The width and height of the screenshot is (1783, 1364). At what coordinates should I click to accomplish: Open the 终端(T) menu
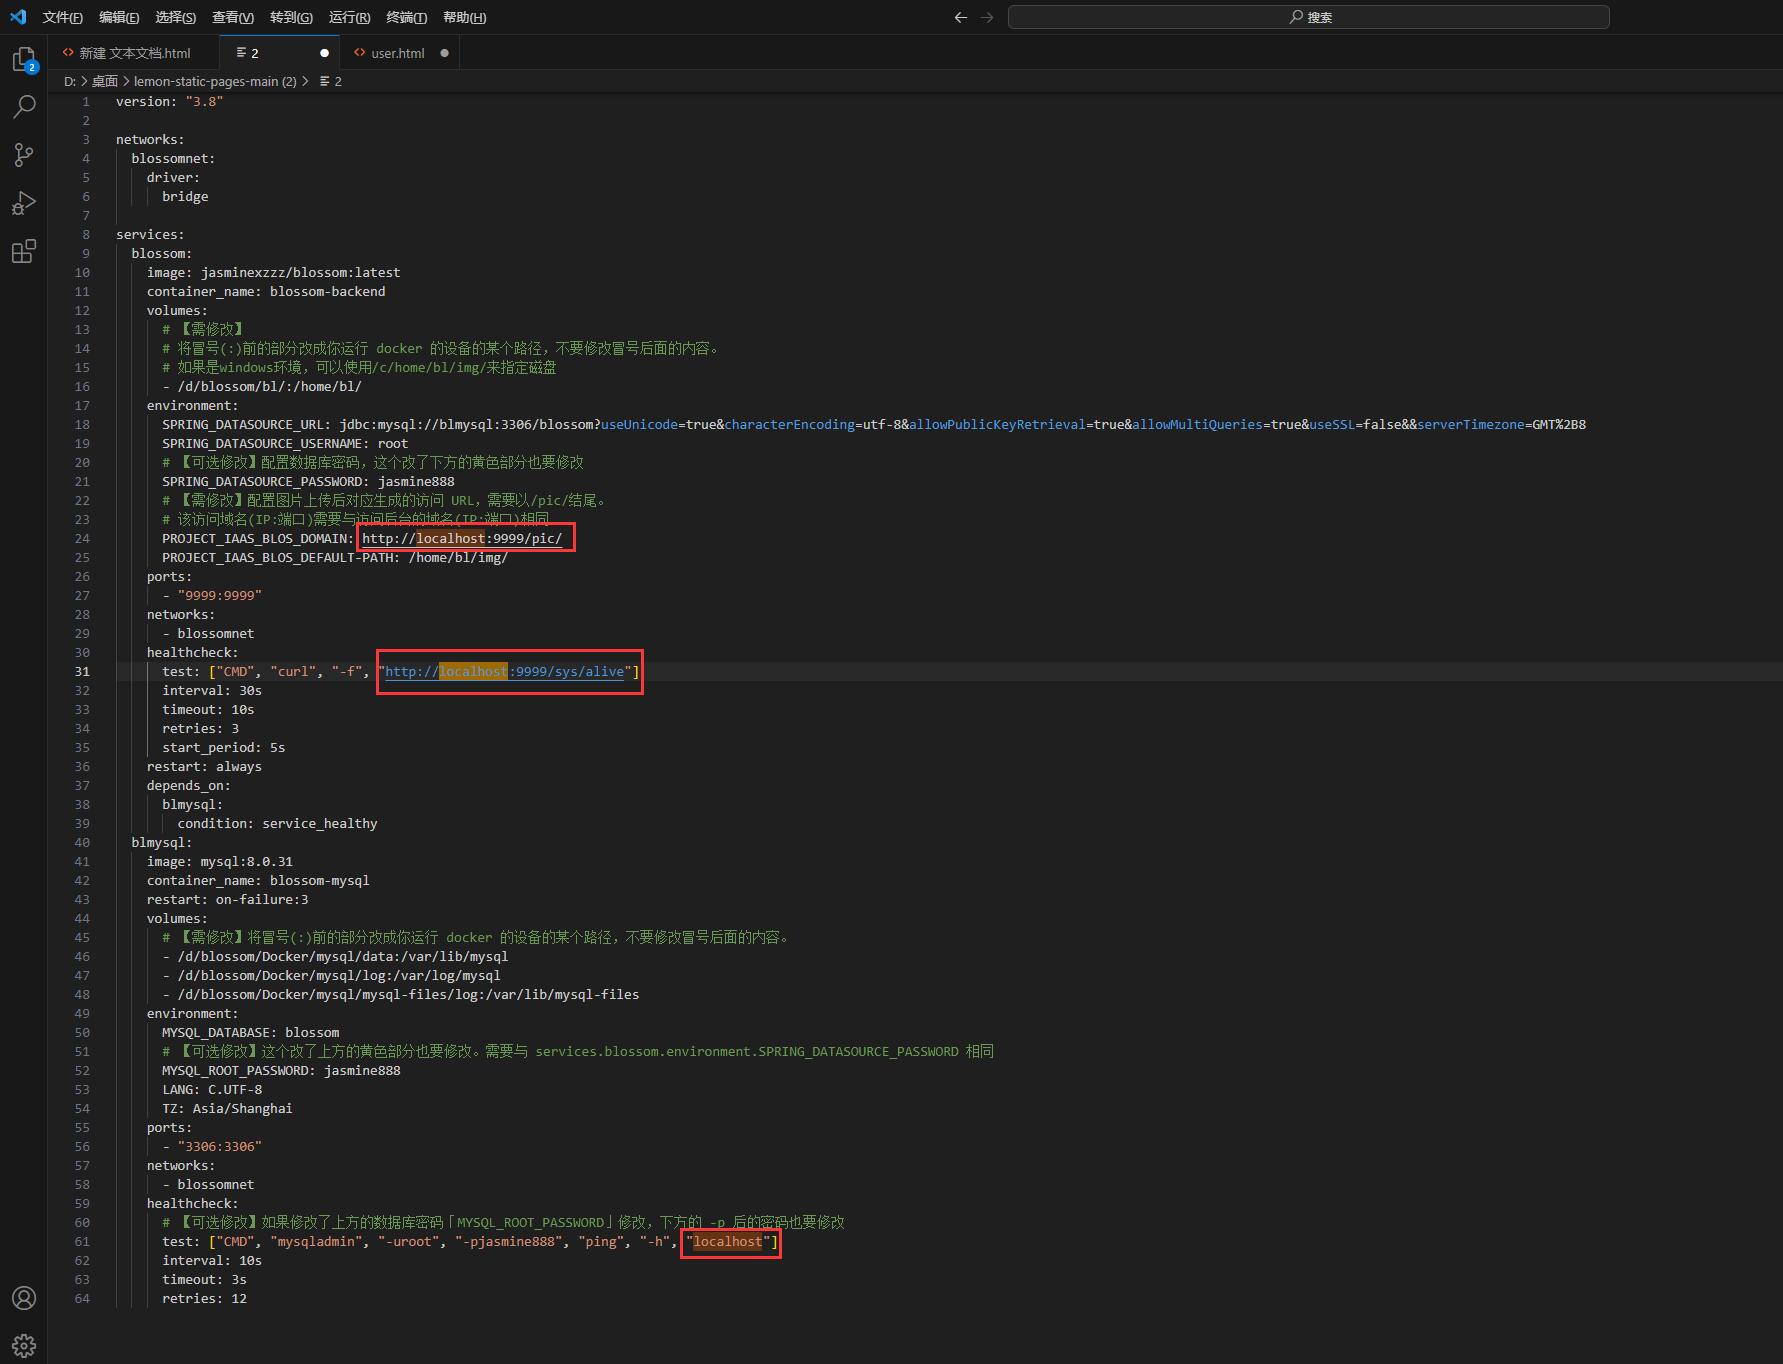click(x=406, y=17)
